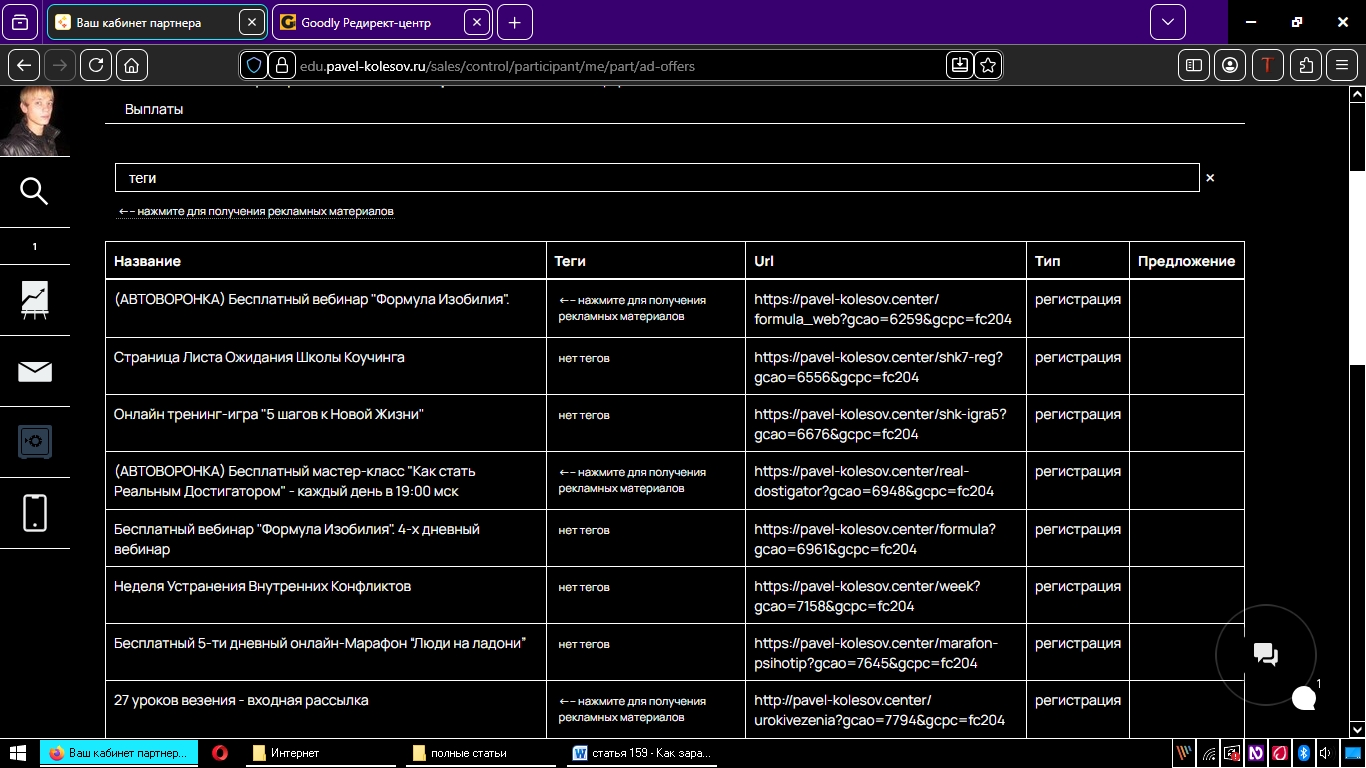Go to browser home page
The width and height of the screenshot is (1366, 768).
131,65
